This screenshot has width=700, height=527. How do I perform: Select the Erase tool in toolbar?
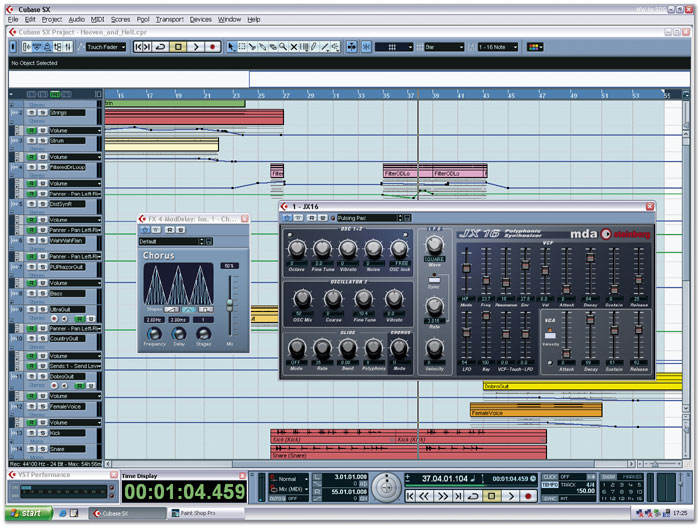(273, 47)
